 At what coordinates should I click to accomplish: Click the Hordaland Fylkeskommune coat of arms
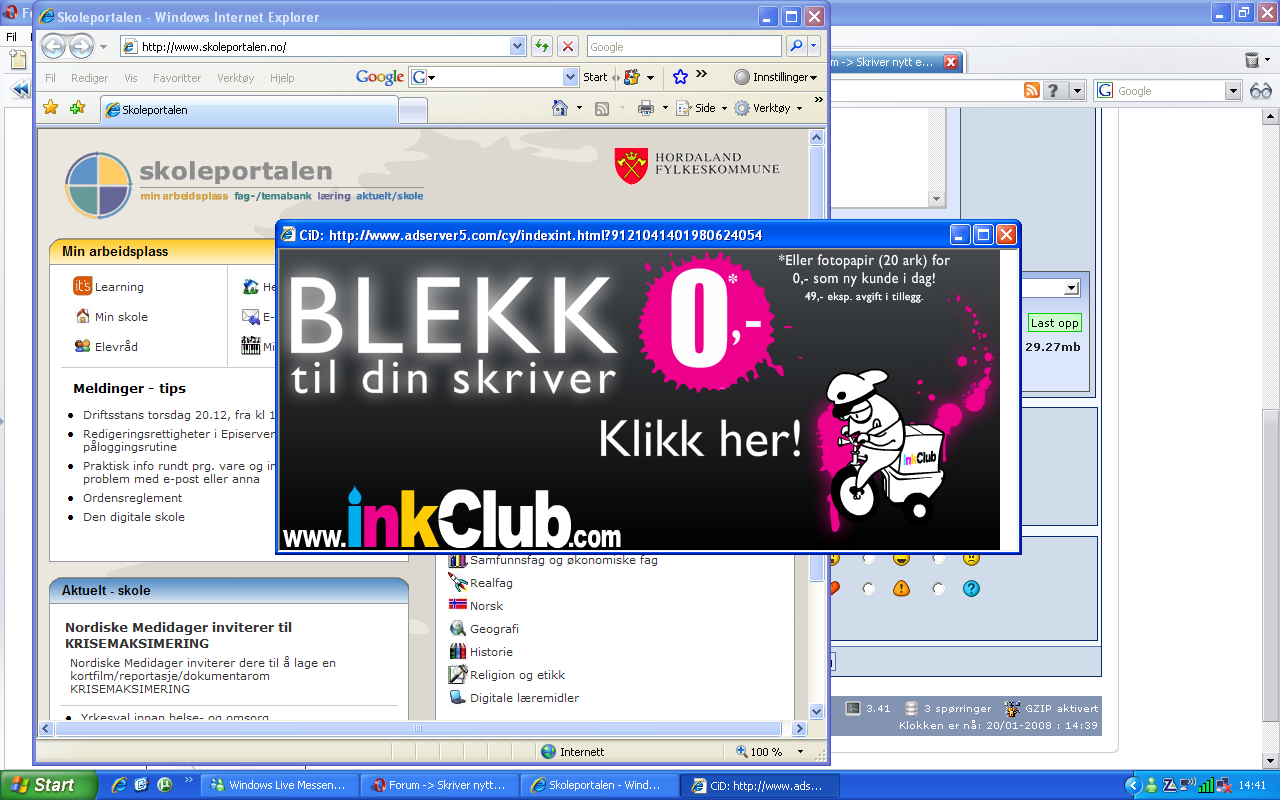(x=631, y=166)
